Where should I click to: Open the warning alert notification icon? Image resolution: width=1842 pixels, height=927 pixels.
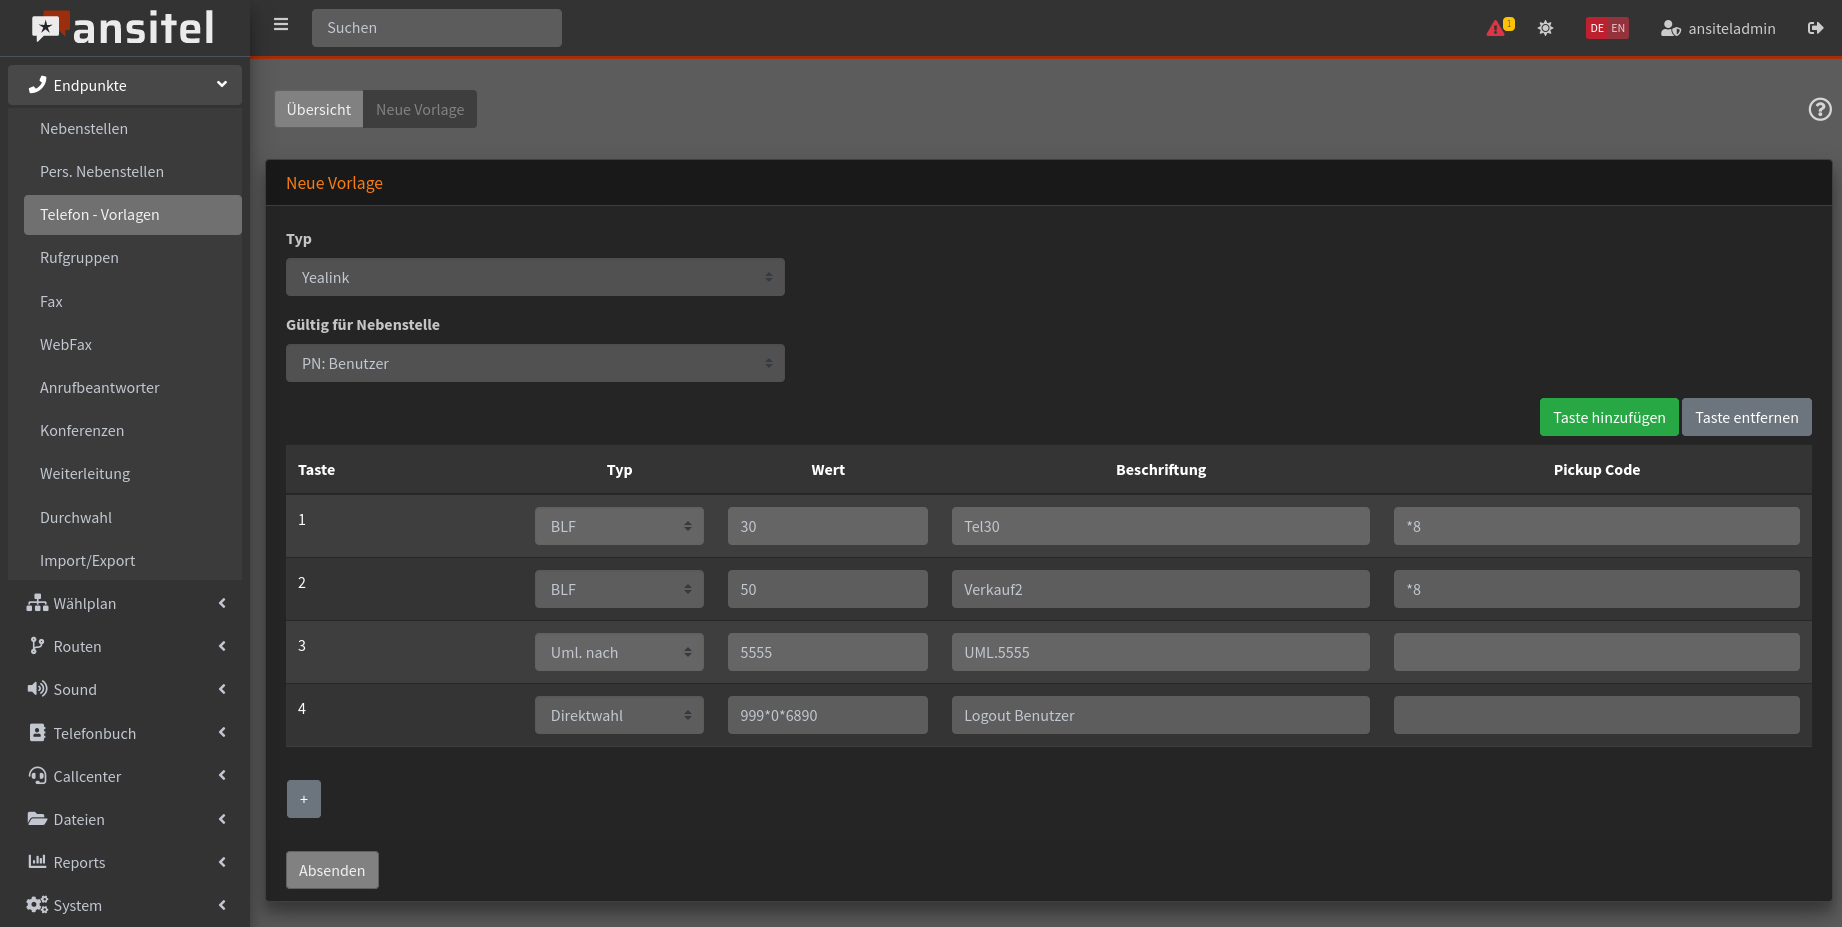[x=1498, y=28]
